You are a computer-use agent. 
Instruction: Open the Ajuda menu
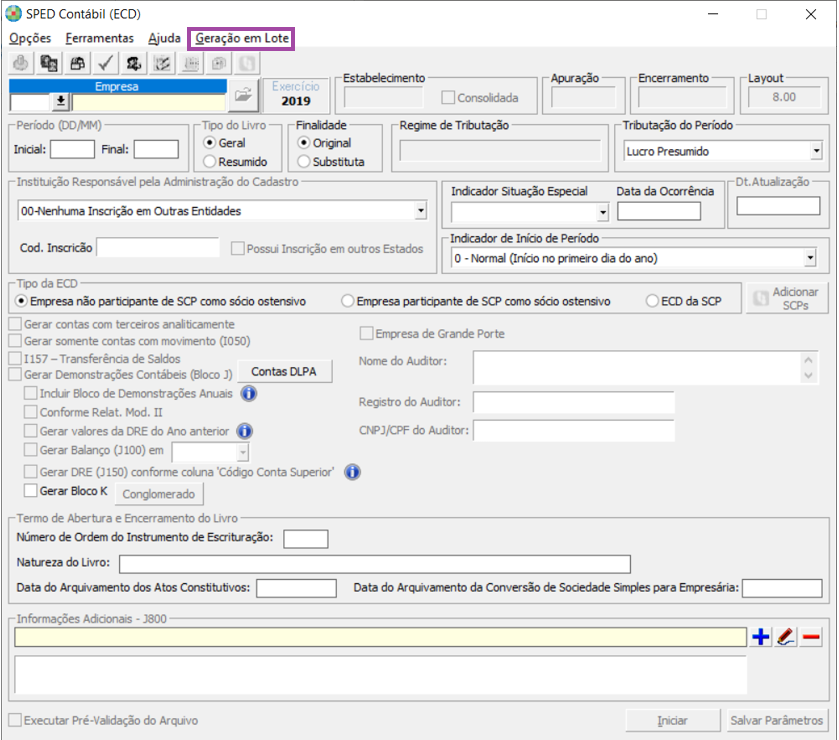pyautogui.click(x=164, y=38)
